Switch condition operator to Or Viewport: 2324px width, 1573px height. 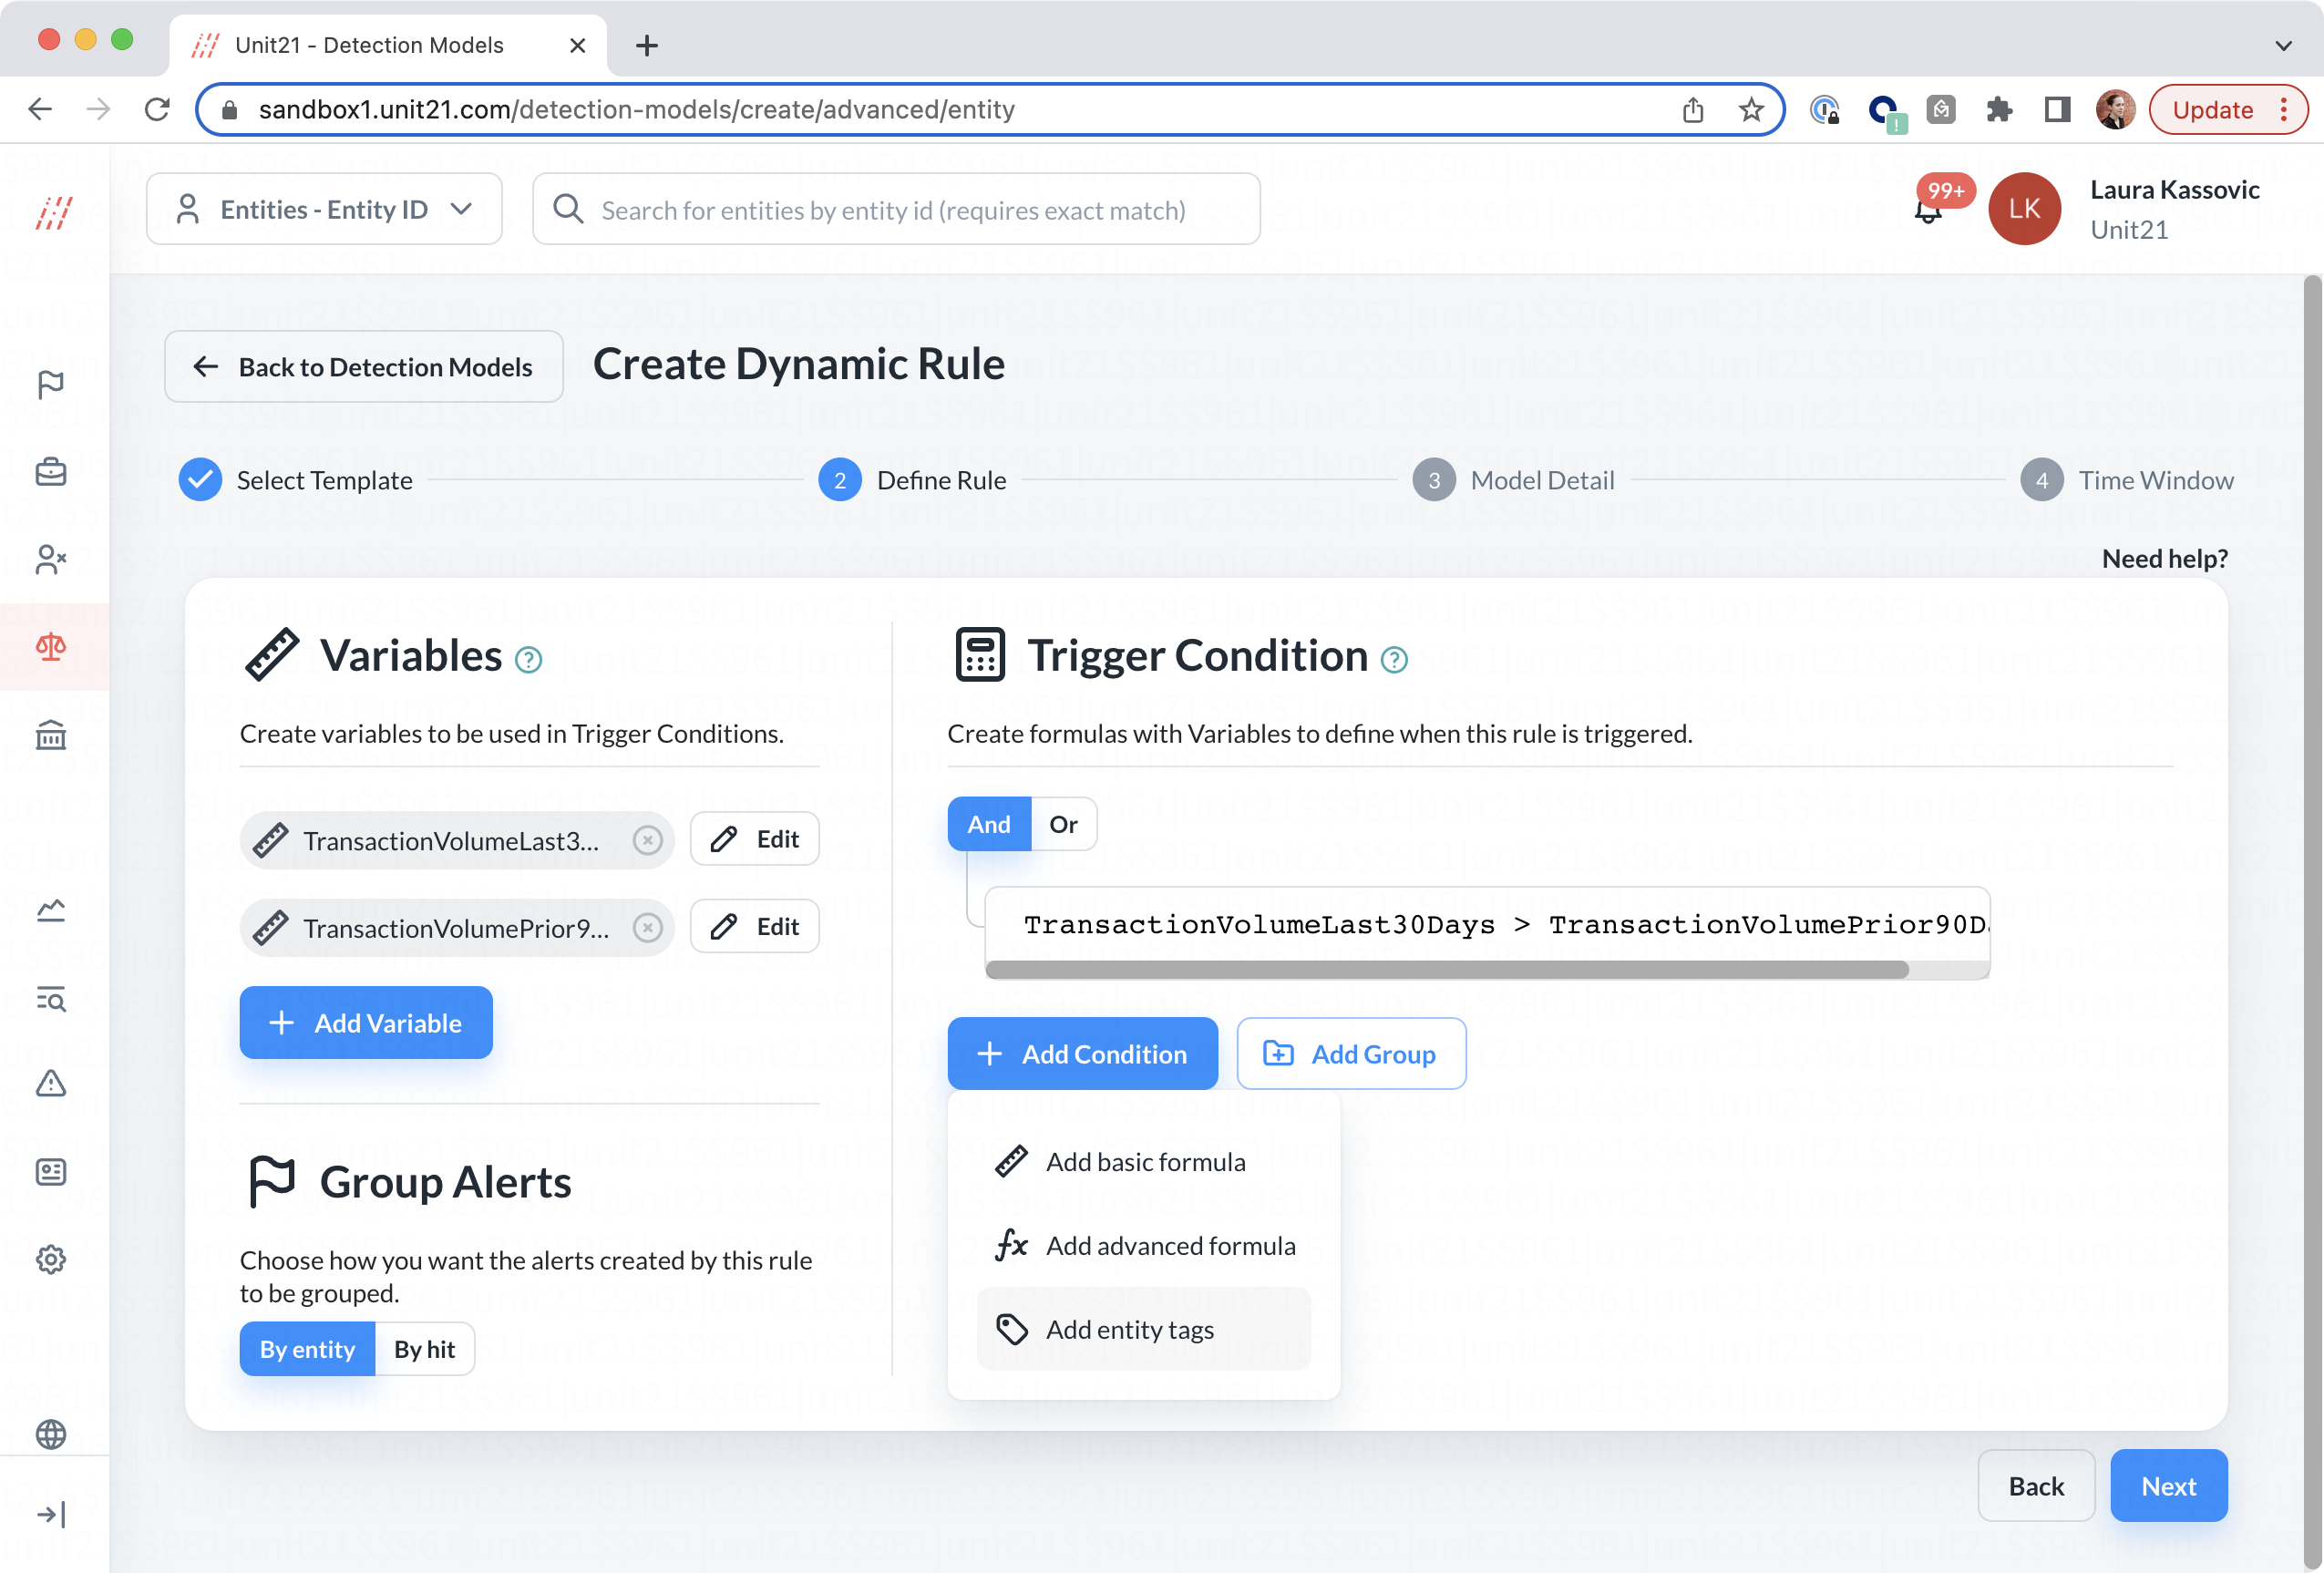pos(1063,824)
